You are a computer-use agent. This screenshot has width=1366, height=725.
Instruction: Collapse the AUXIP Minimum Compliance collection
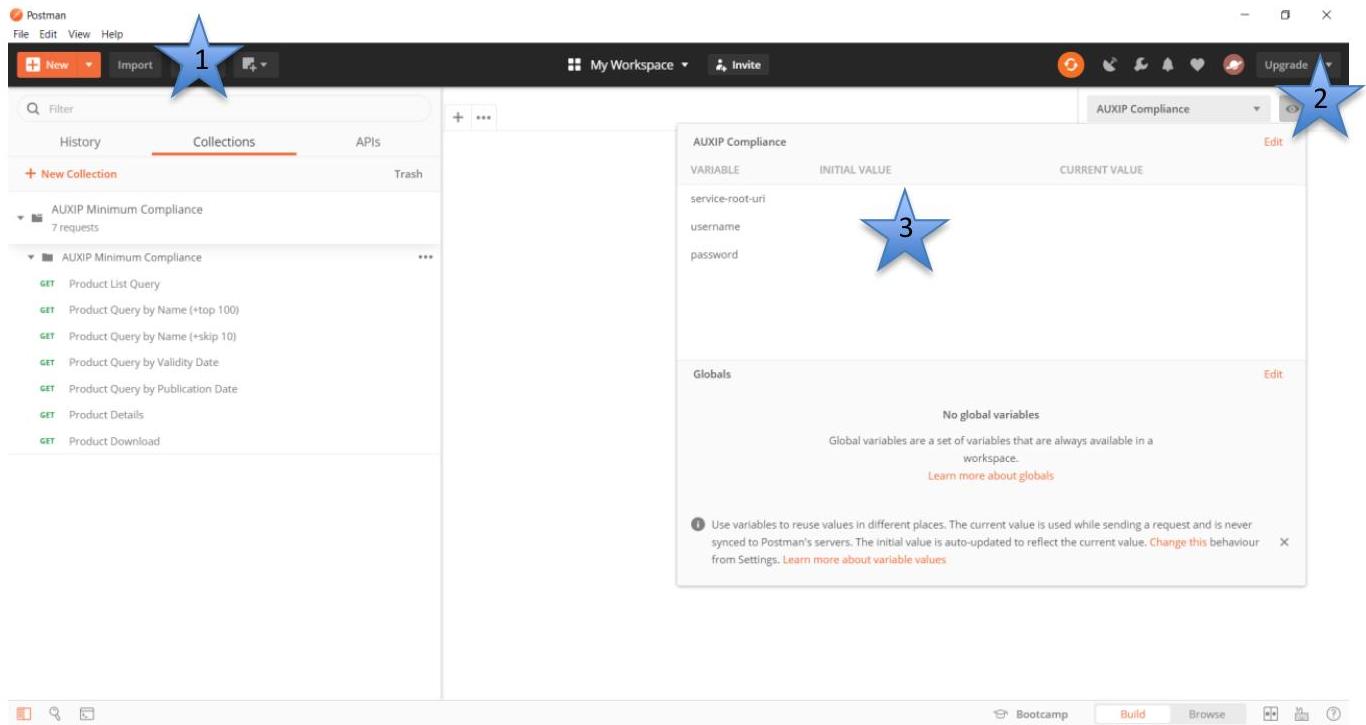click(x=21, y=217)
